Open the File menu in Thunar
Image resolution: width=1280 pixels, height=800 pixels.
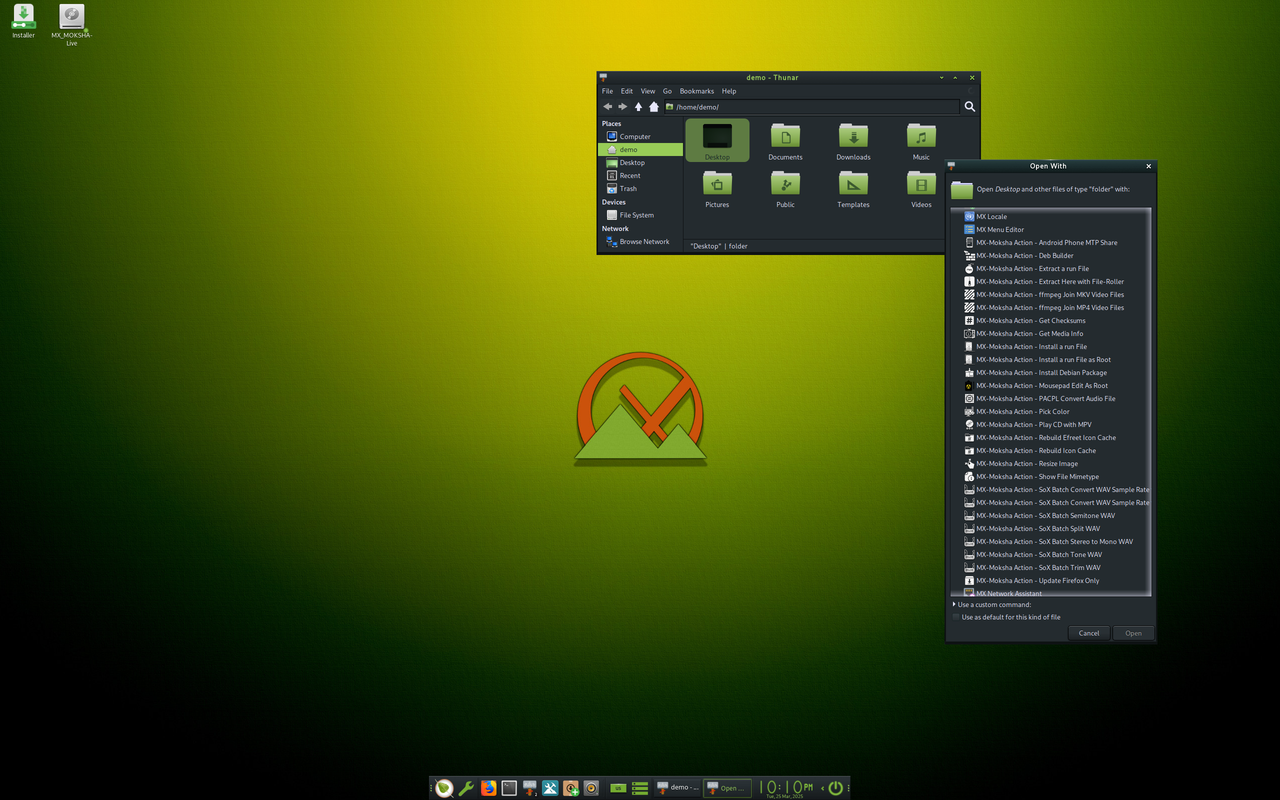(x=607, y=91)
